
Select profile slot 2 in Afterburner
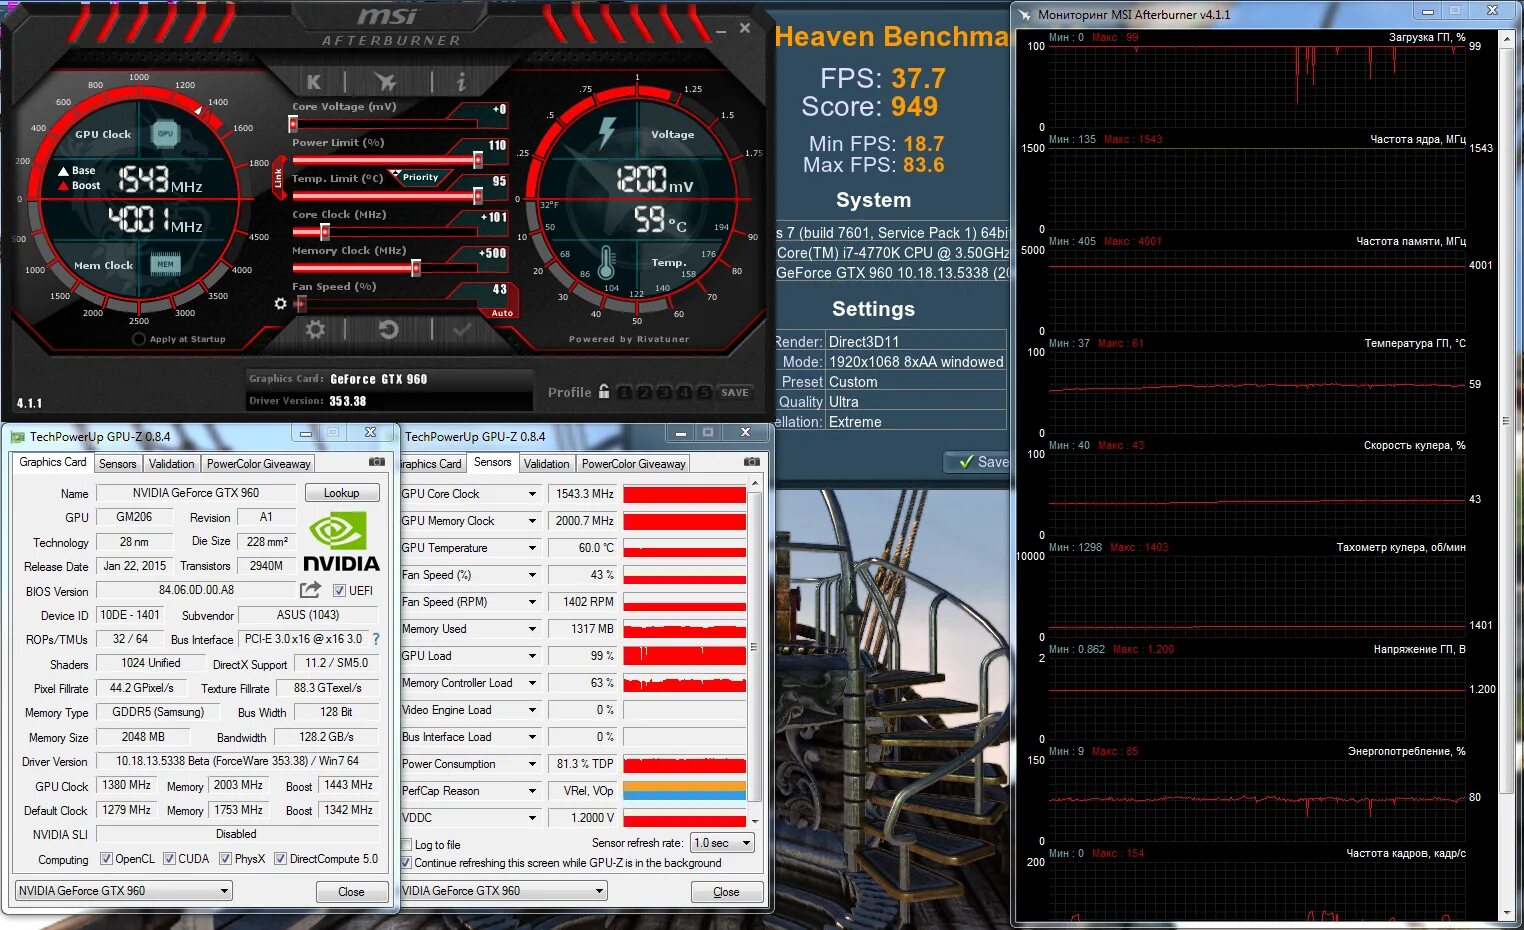tap(645, 392)
